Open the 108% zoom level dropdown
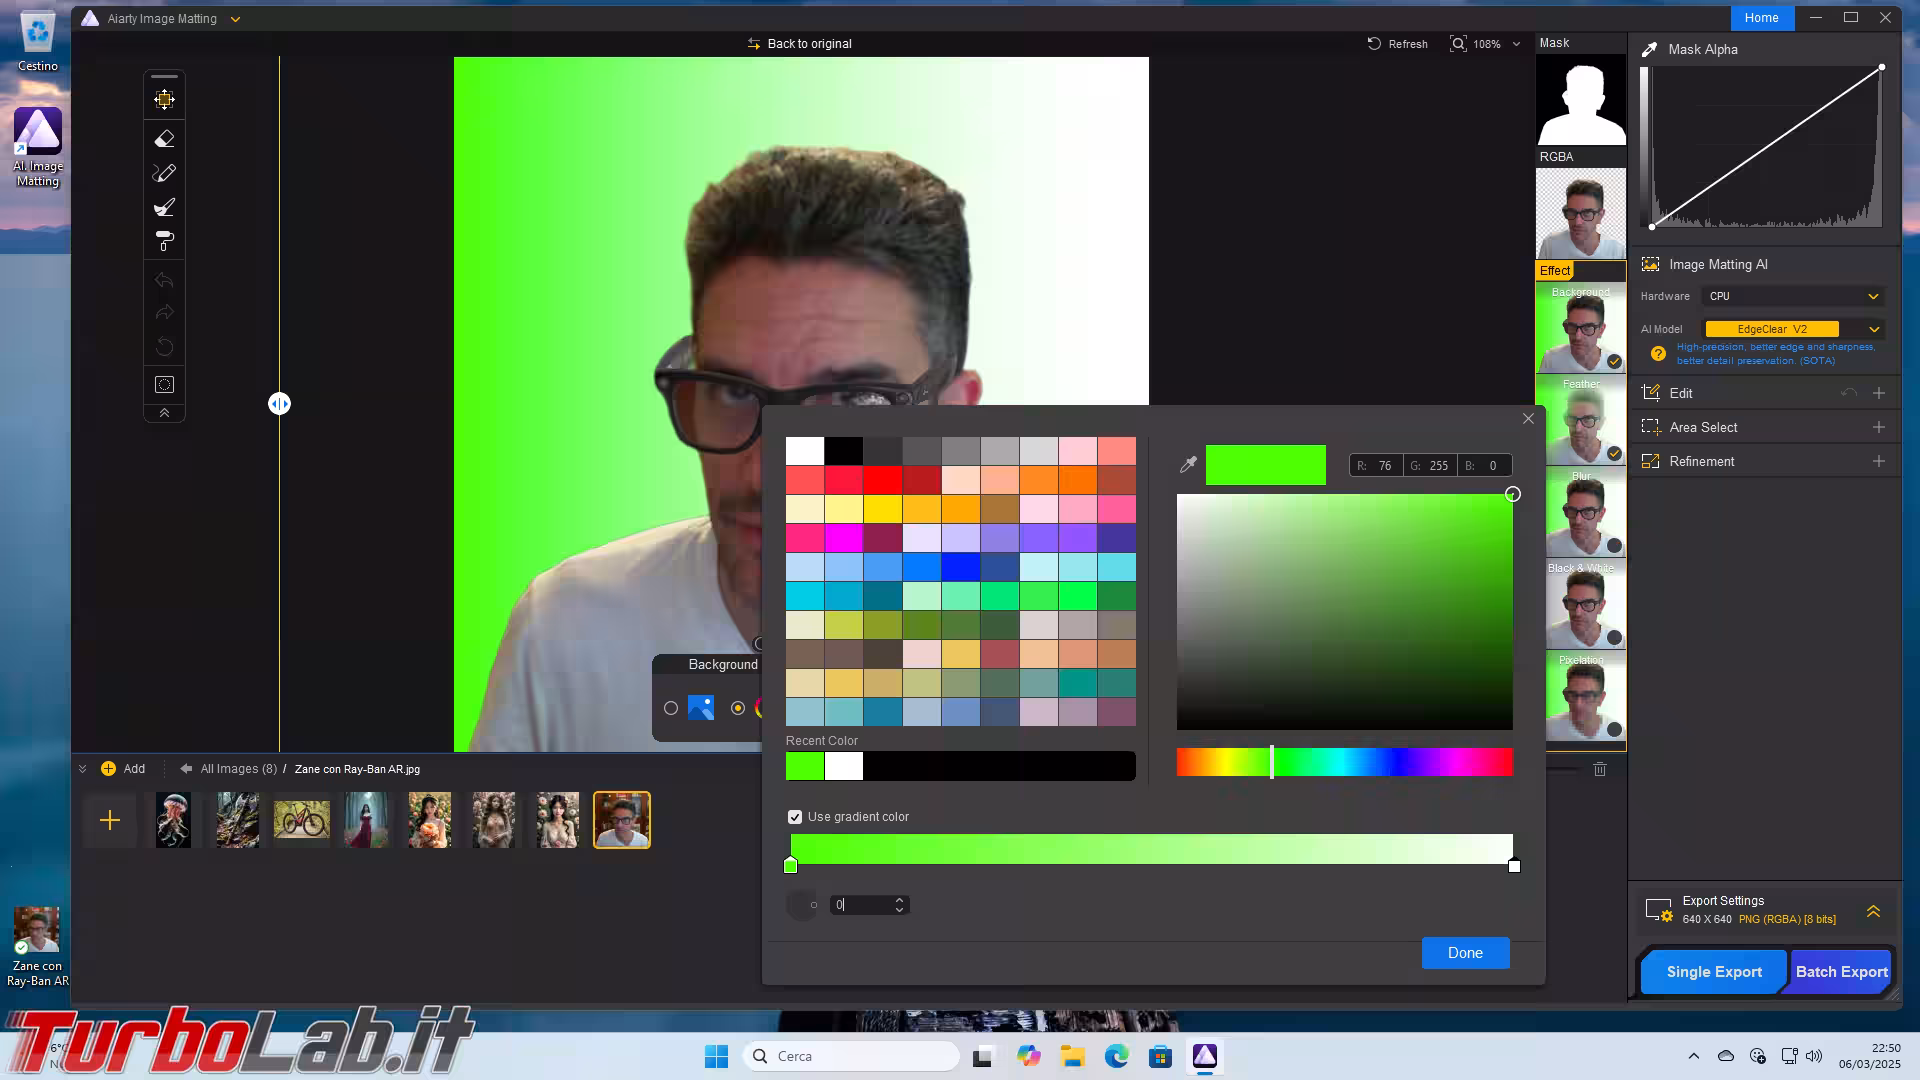Image resolution: width=1920 pixels, height=1080 pixels. click(1516, 44)
